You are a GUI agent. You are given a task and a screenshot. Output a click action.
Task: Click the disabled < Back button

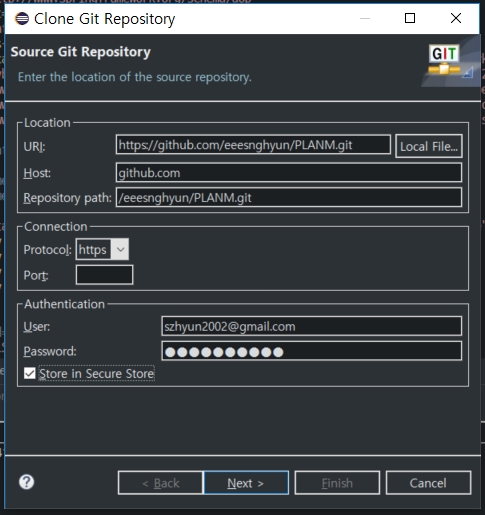[x=160, y=483]
